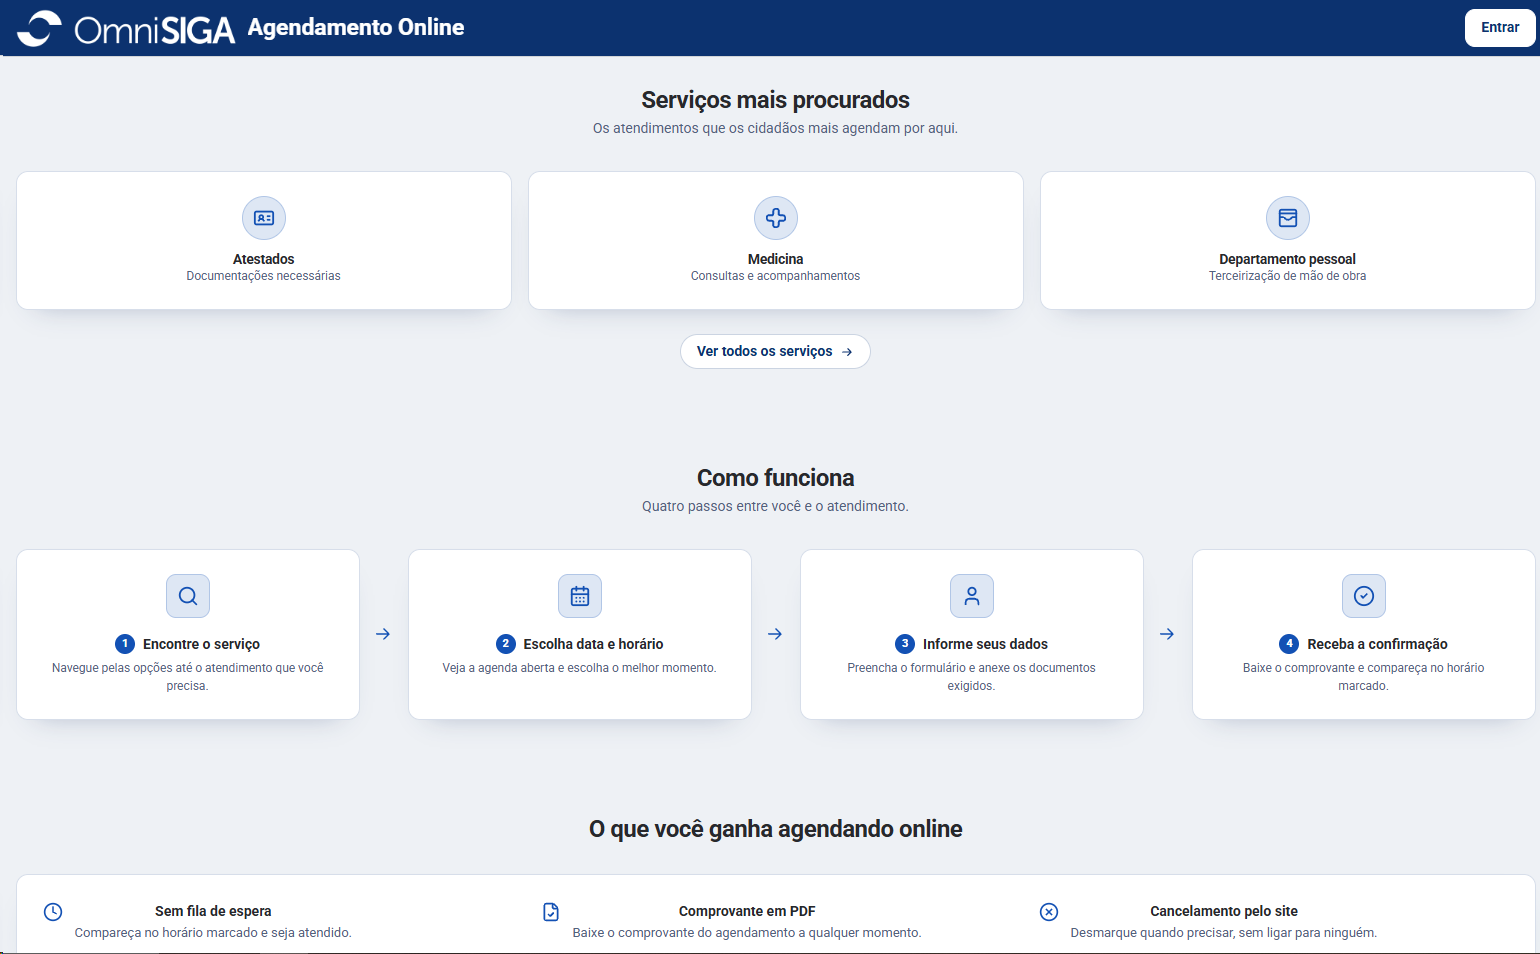
Task: Open the Medicina service card title
Action: (776, 259)
